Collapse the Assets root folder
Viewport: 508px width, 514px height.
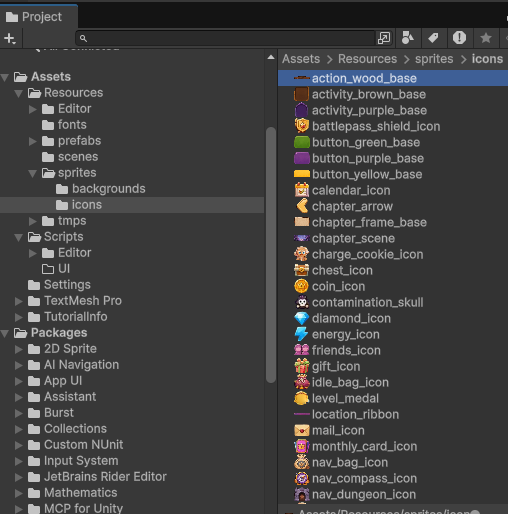pos(5,77)
